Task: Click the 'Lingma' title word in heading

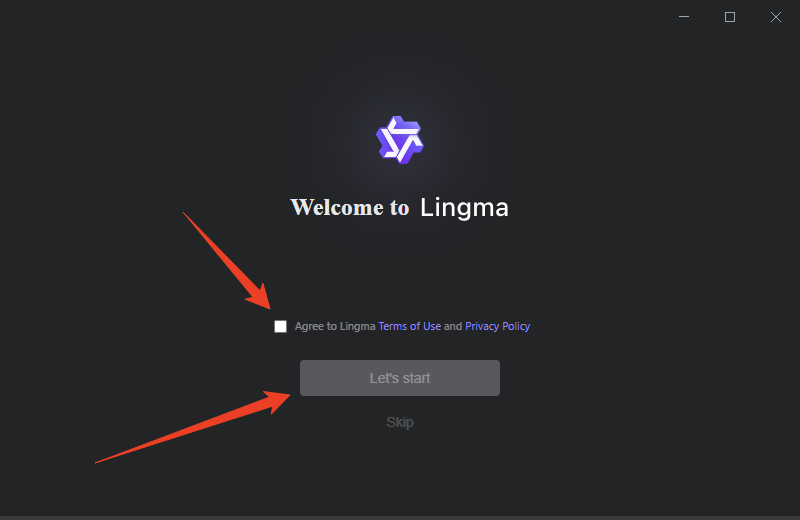Action: point(464,207)
